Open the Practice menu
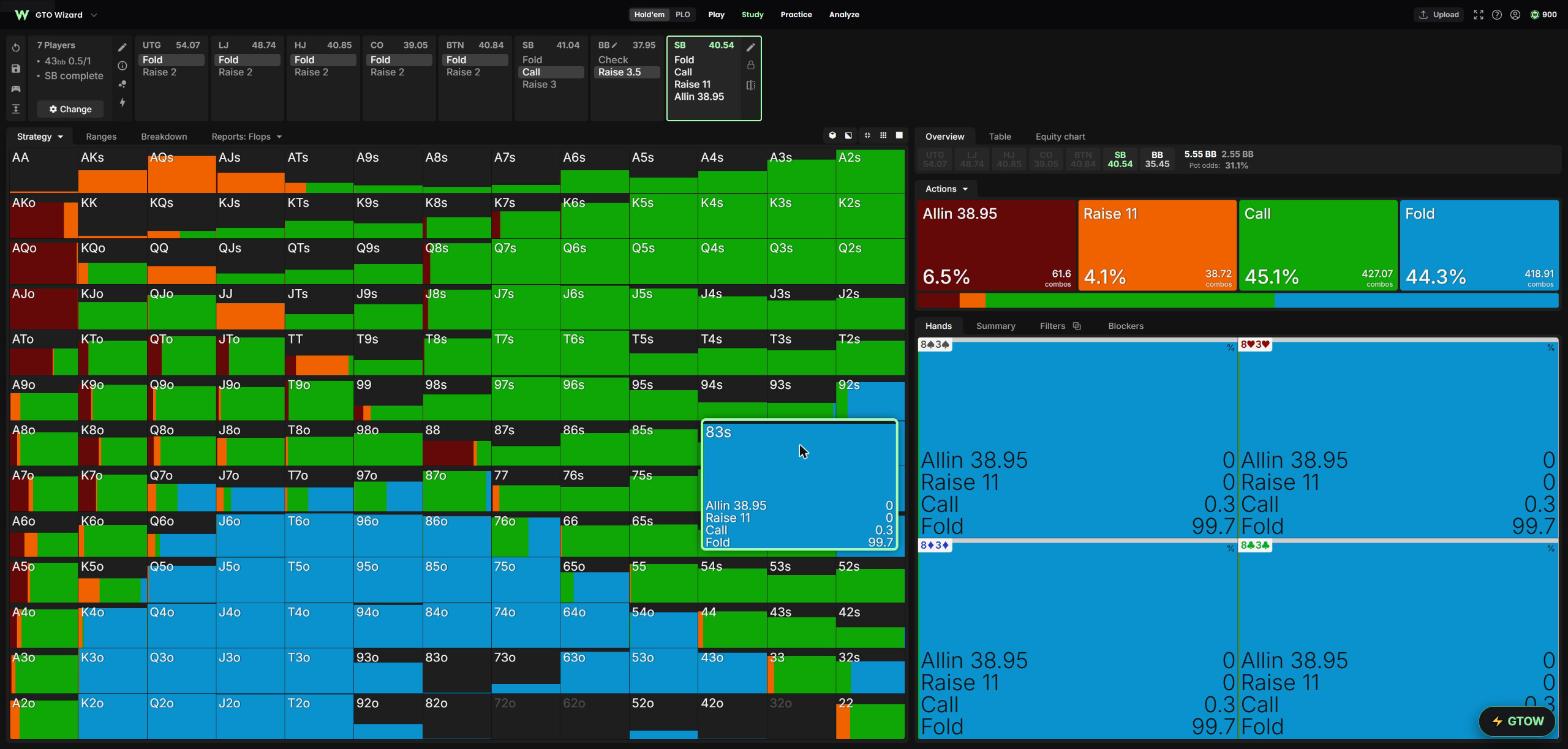 (796, 15)
